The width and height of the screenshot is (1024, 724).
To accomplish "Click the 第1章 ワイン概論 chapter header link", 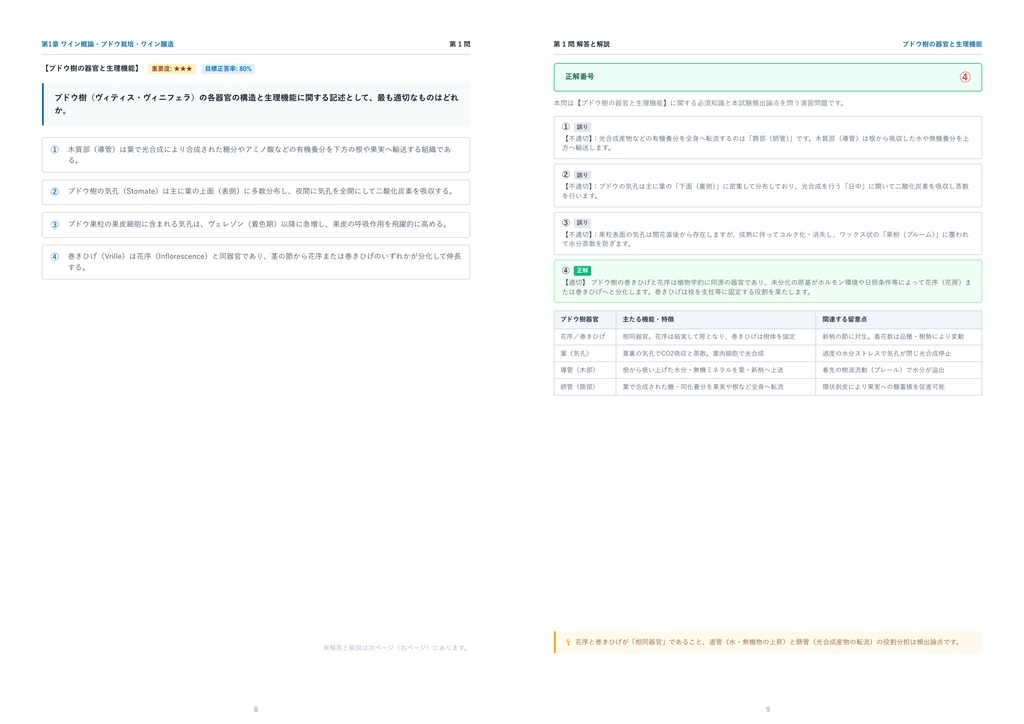I will pyautogui.click(x=108, y=44).
